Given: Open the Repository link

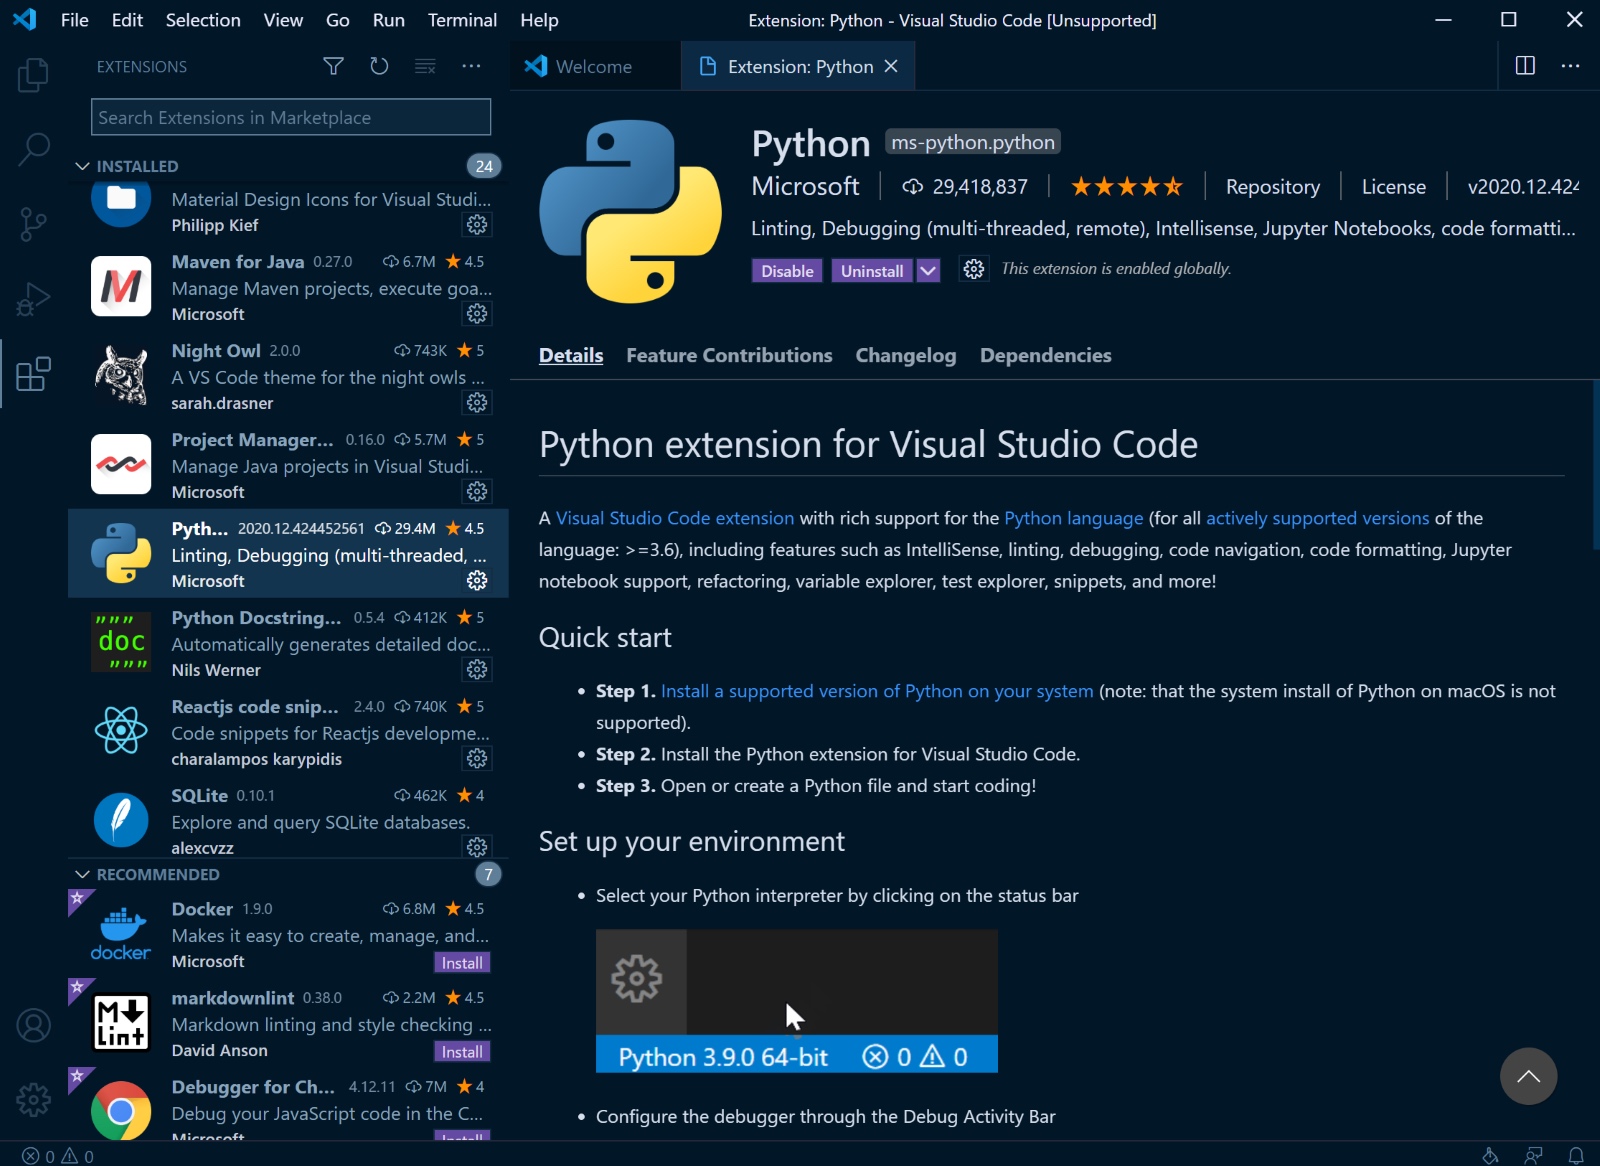Looking at the screenshot, I should point(1272,187).
